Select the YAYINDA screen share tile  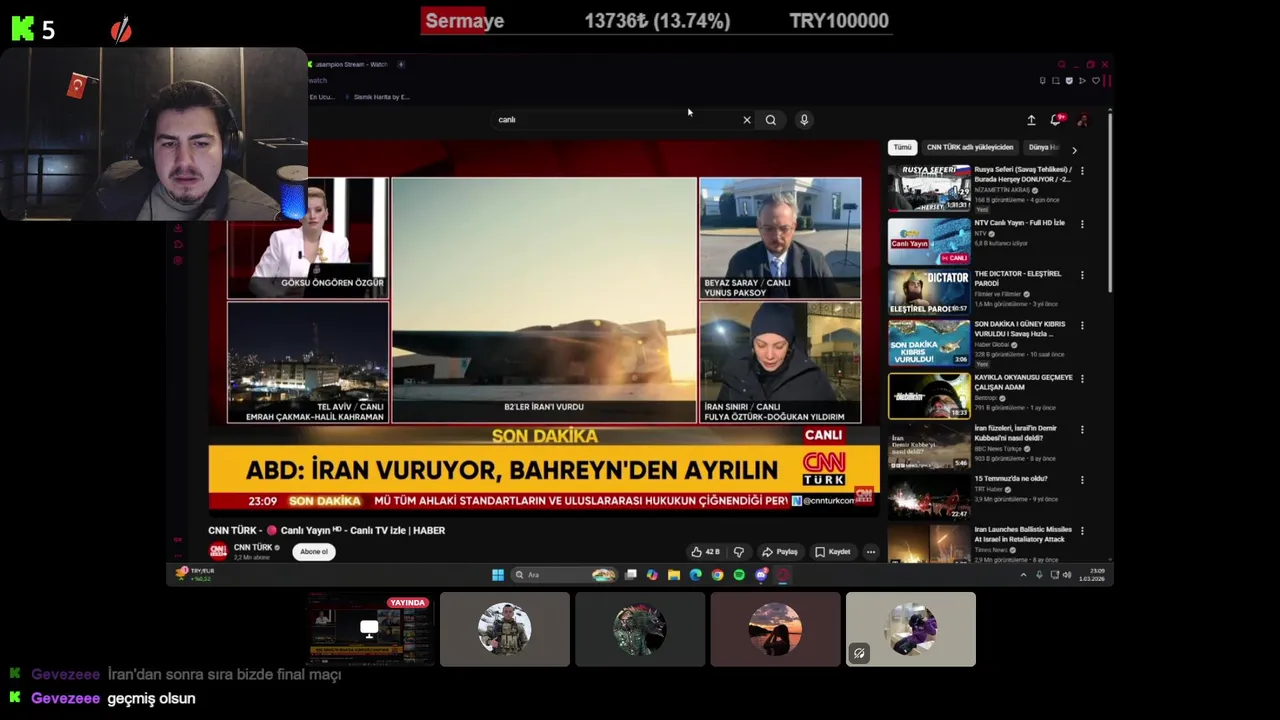coord(370,629)
